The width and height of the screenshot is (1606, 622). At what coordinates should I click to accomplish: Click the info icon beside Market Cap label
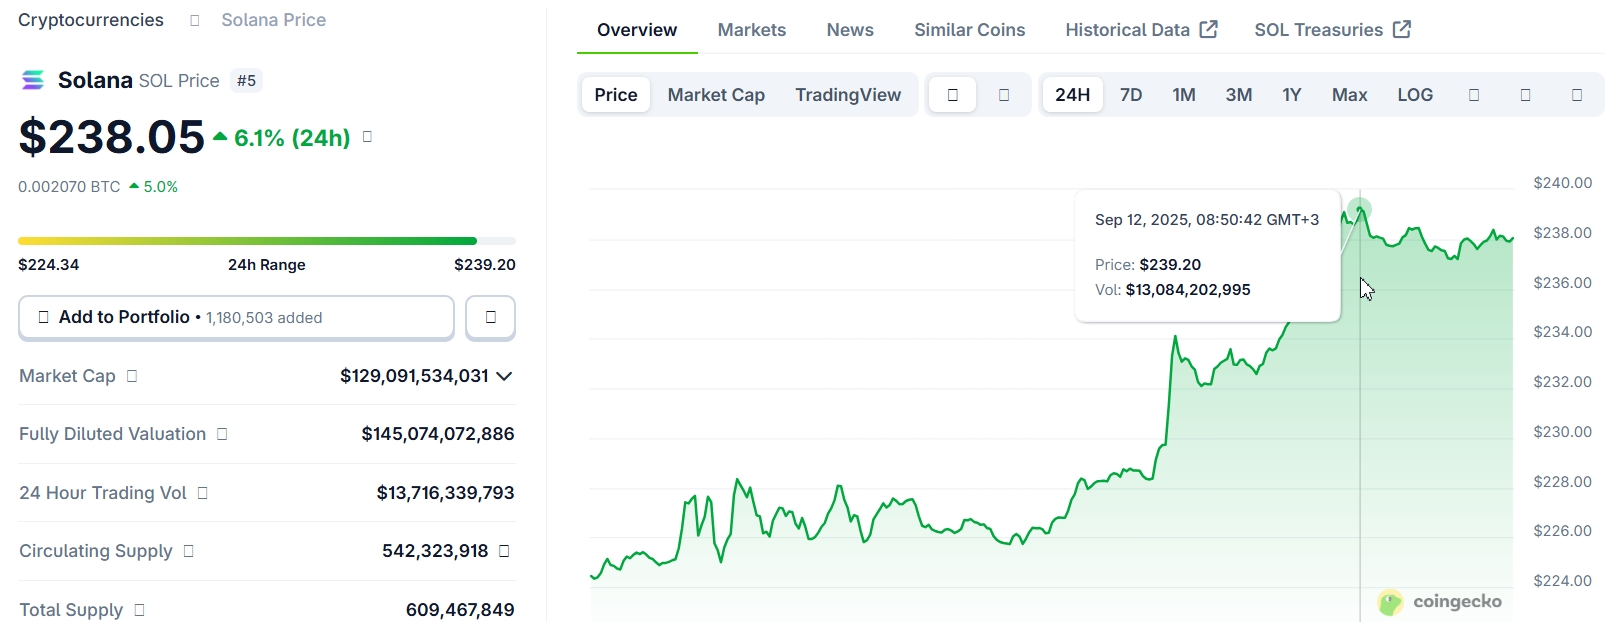[132, 376]
